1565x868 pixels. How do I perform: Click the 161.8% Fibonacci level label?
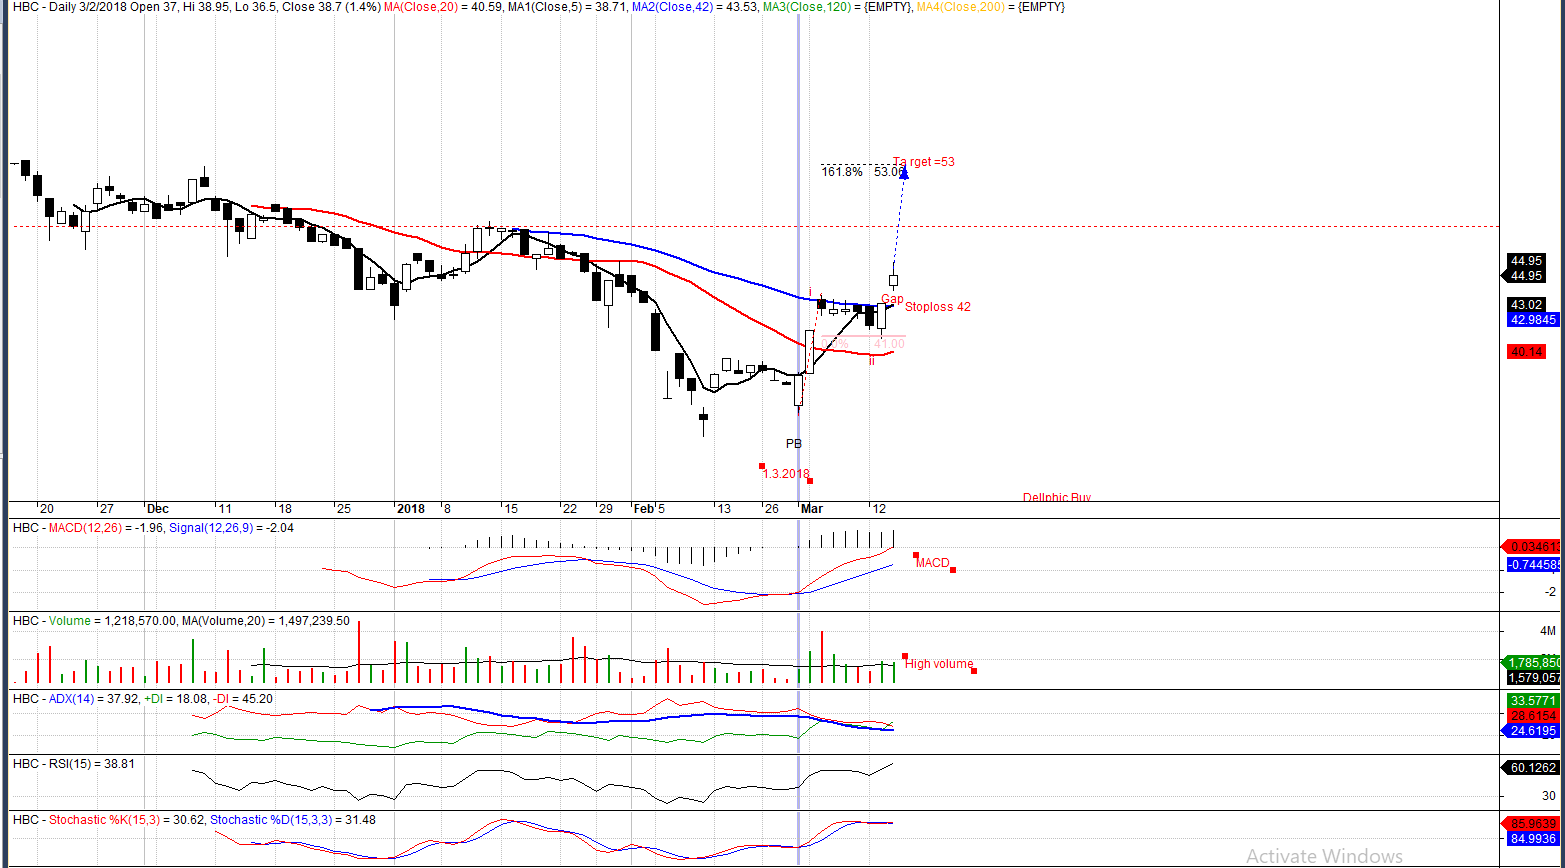coord(841,172)
